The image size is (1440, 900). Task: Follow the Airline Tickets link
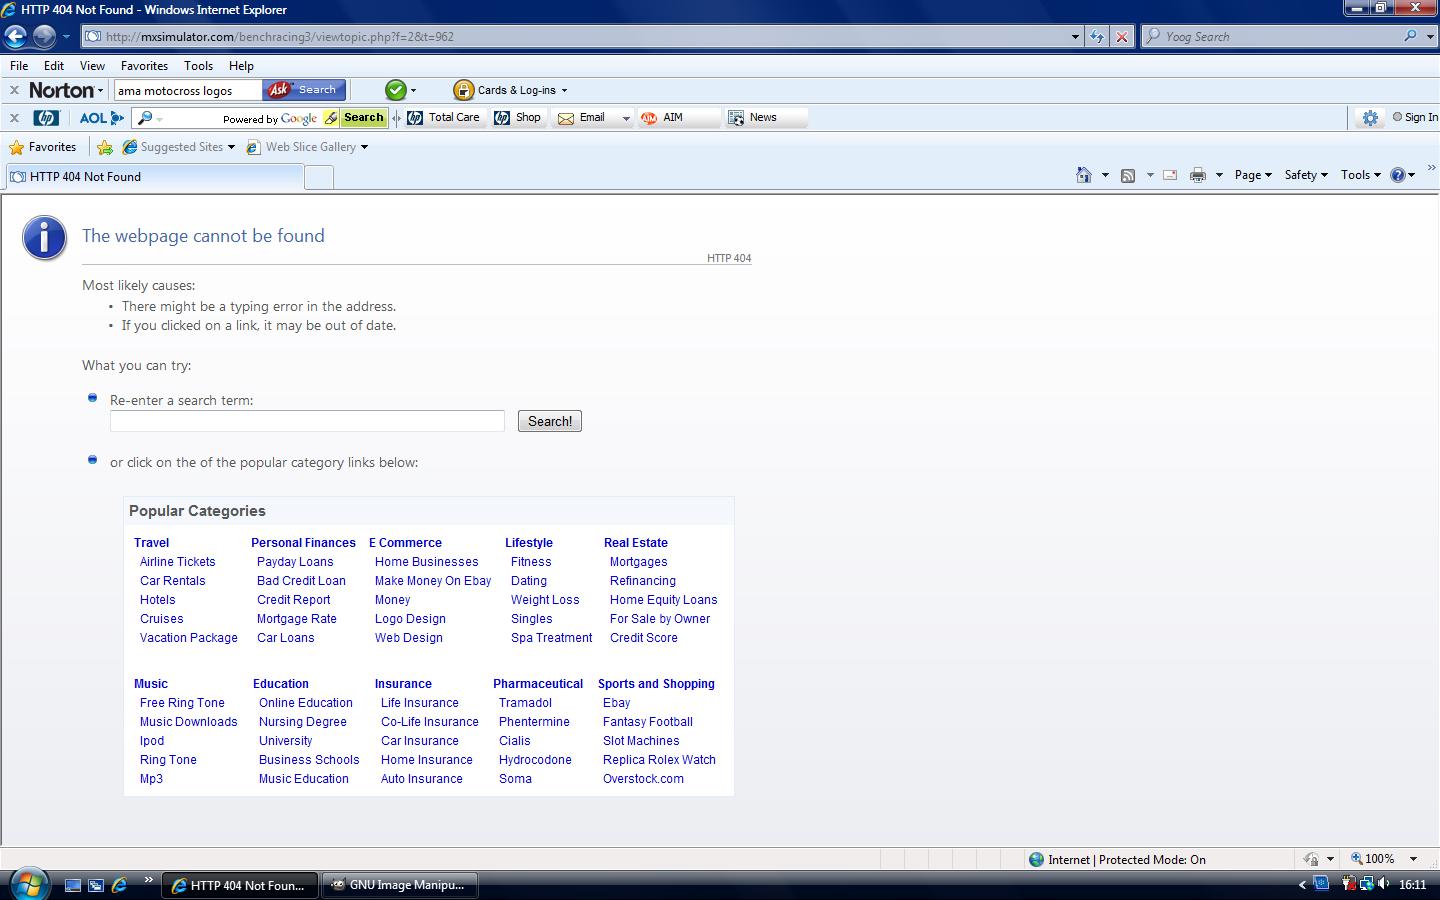coord(178,562)
